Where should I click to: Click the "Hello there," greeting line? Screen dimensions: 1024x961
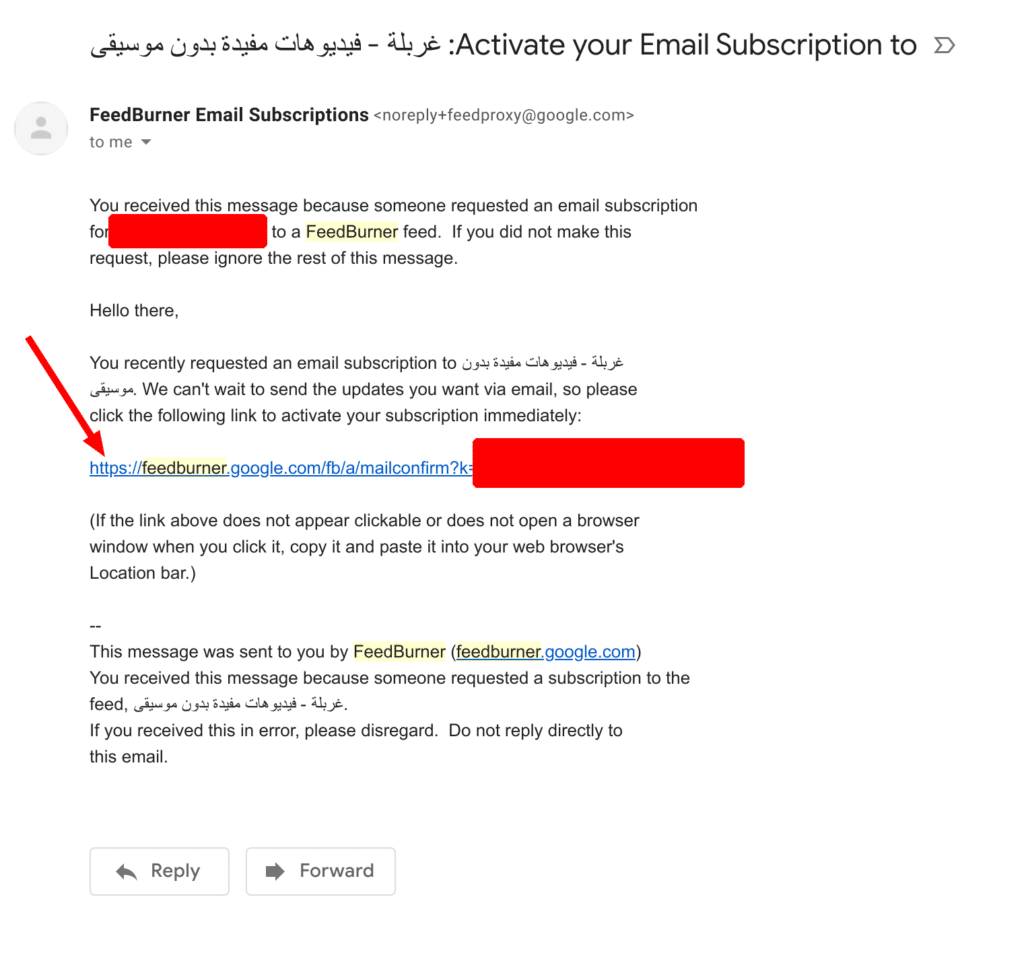tap(134, 311)
